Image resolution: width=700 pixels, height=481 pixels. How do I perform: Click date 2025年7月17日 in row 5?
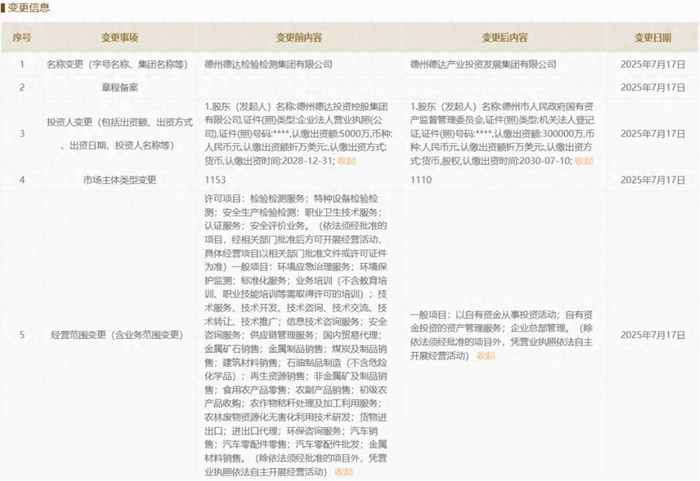click(x=653, y=335)
